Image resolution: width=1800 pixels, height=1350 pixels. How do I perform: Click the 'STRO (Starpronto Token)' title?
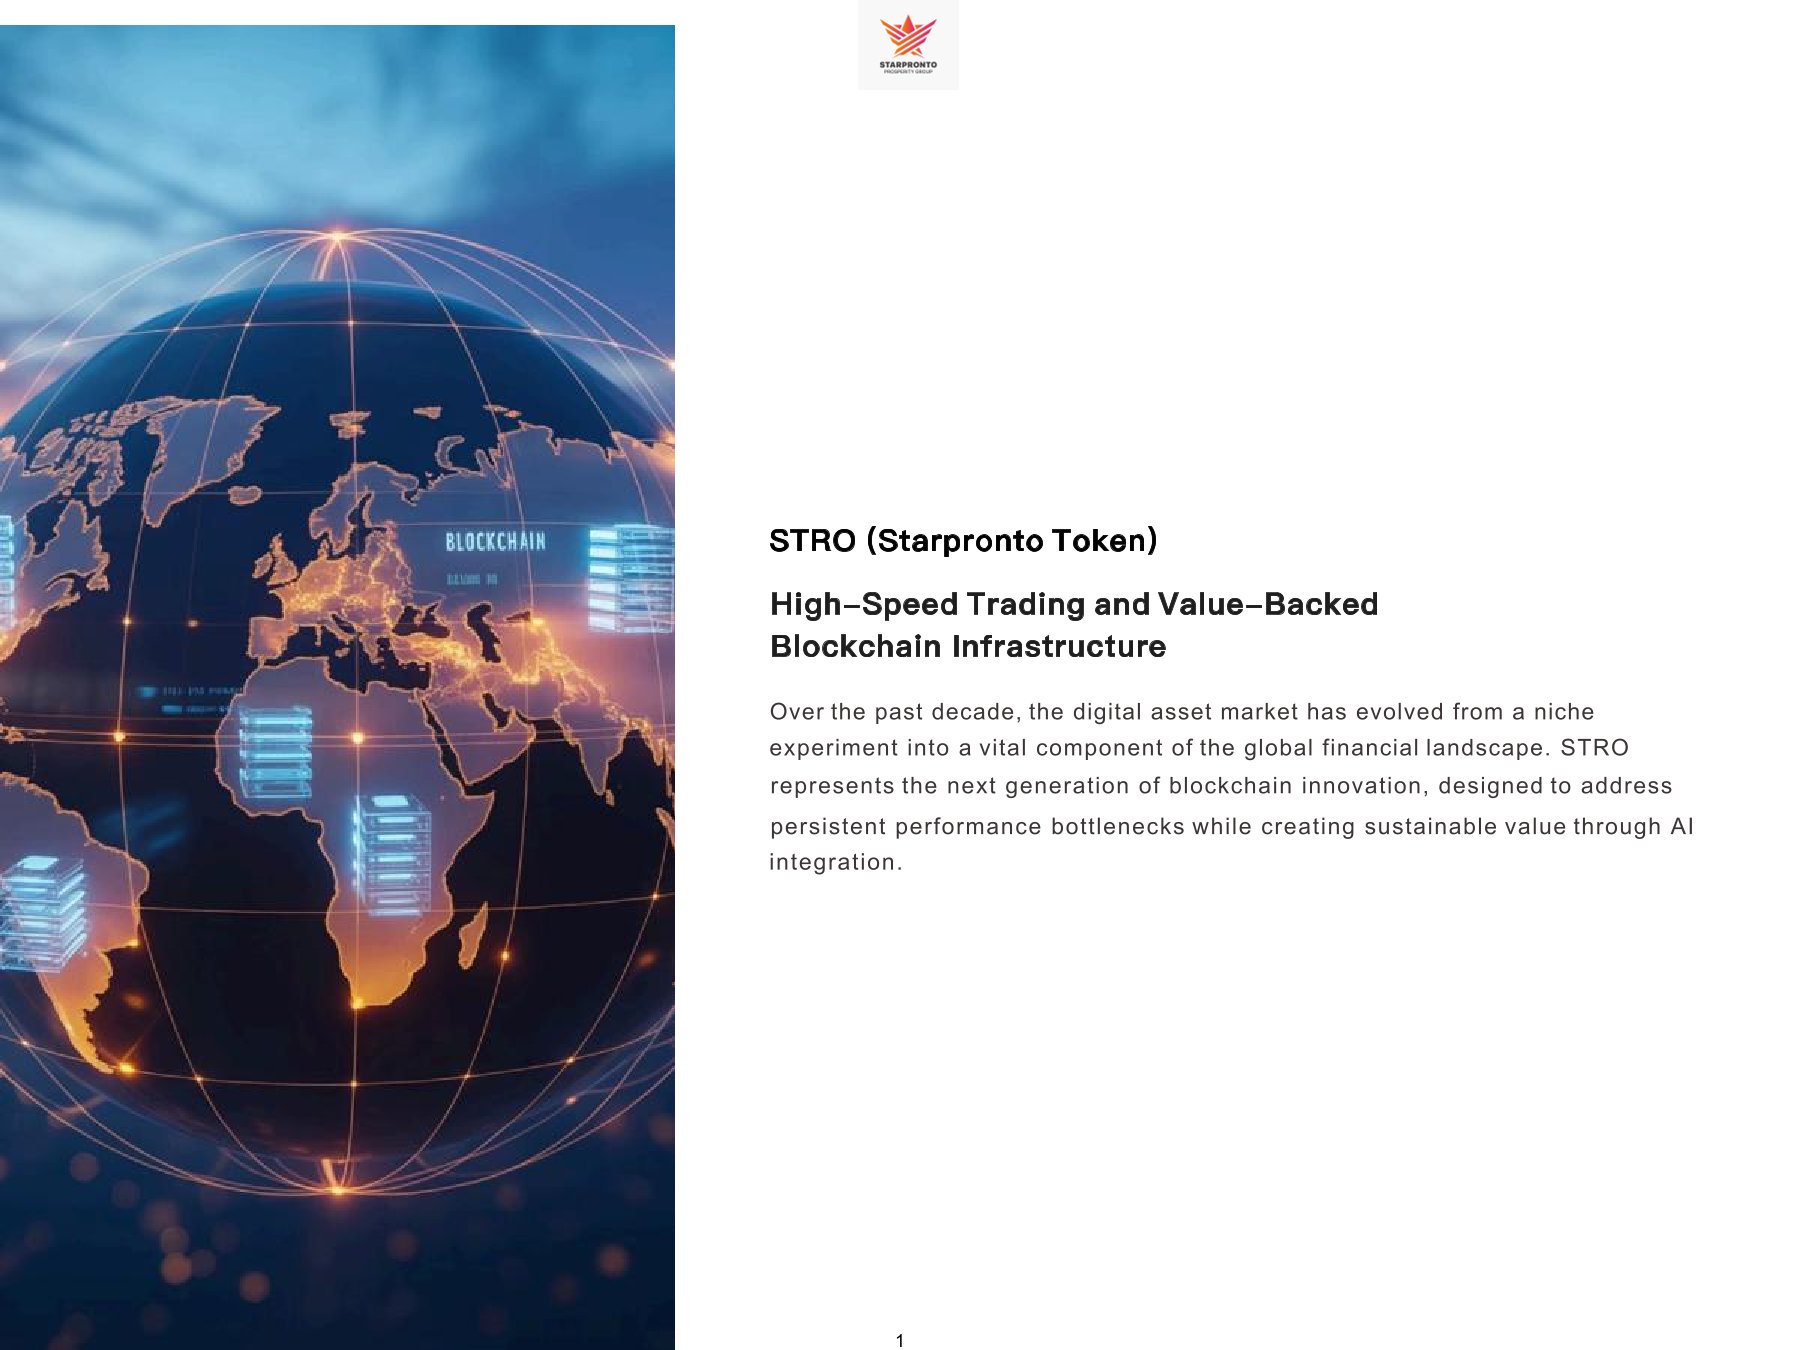pos(962,541)
